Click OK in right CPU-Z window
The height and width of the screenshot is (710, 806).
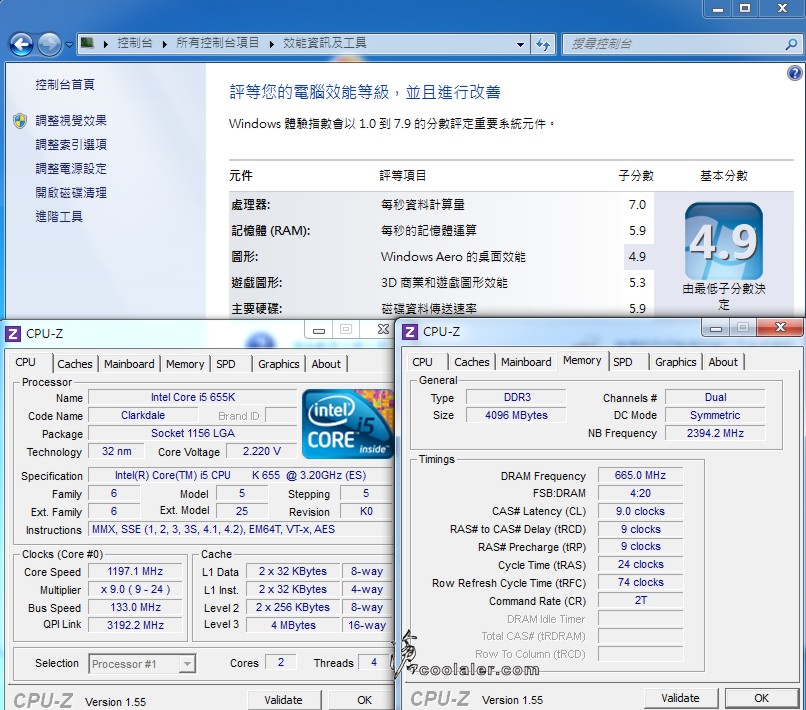click(x=761, y=698)
